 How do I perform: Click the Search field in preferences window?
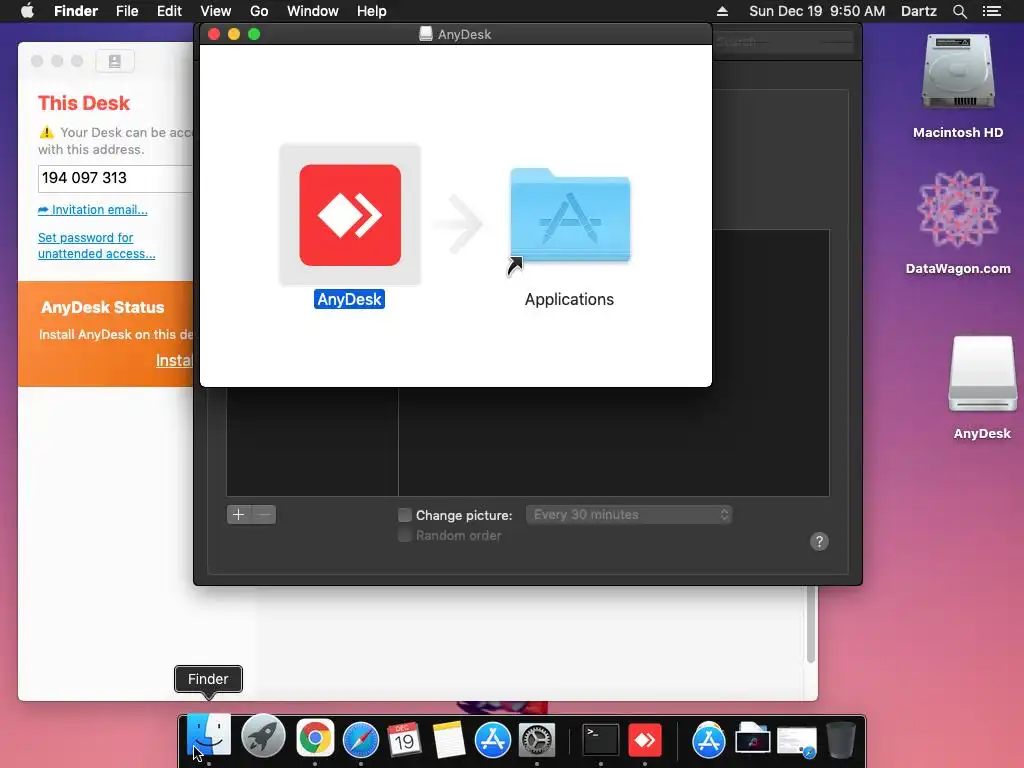pos(782,42)
